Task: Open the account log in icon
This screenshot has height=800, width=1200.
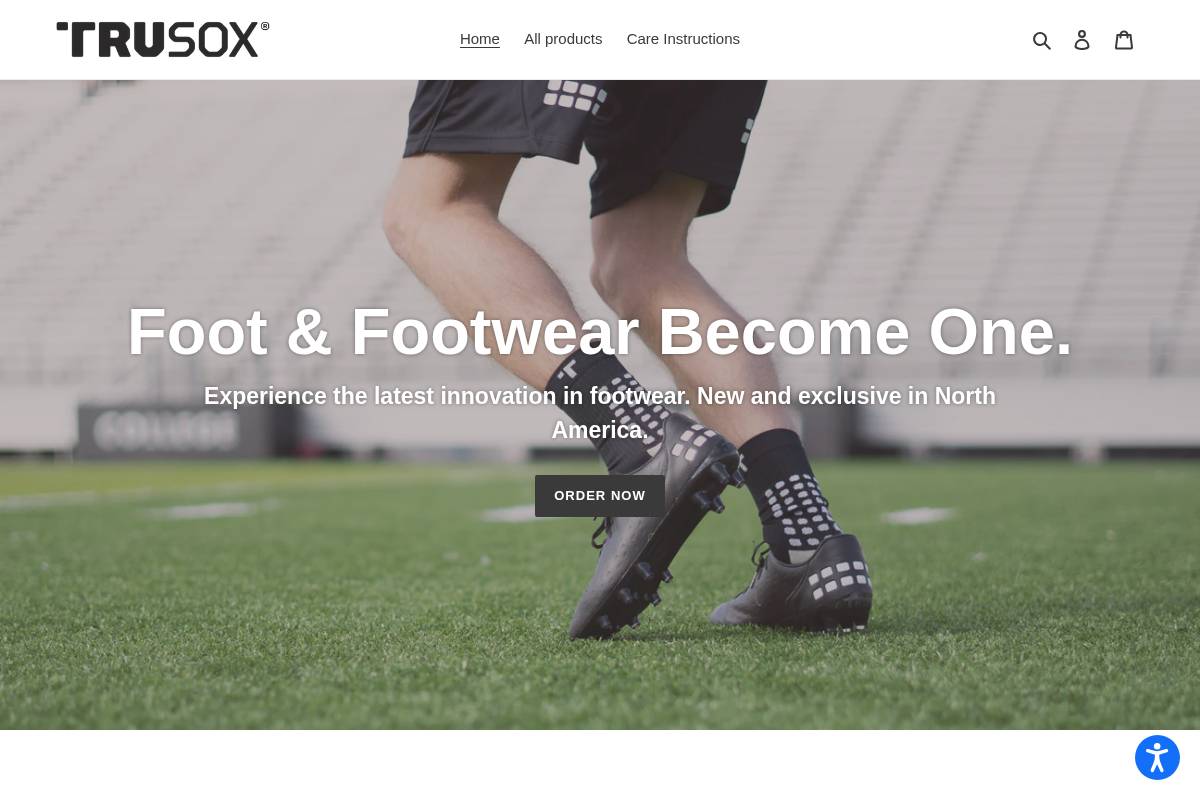Action: click(x=1082, y=40)
